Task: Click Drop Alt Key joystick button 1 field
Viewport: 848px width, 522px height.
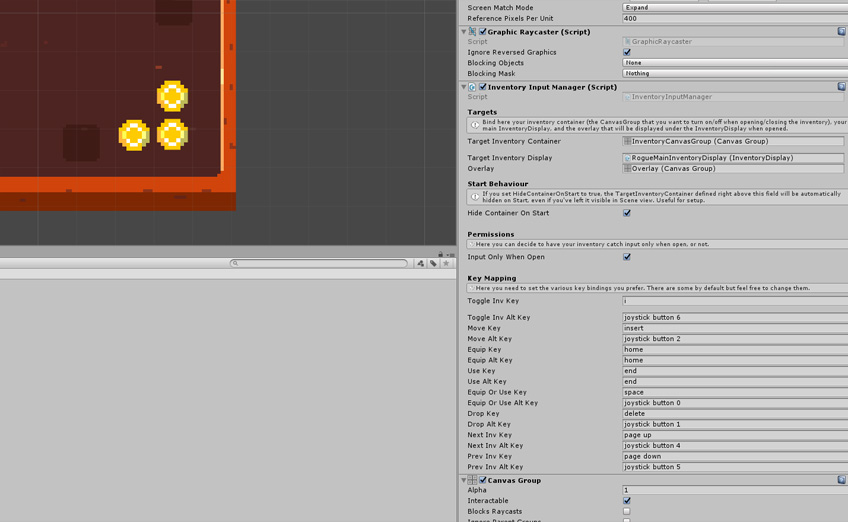Action: (735, 424)
